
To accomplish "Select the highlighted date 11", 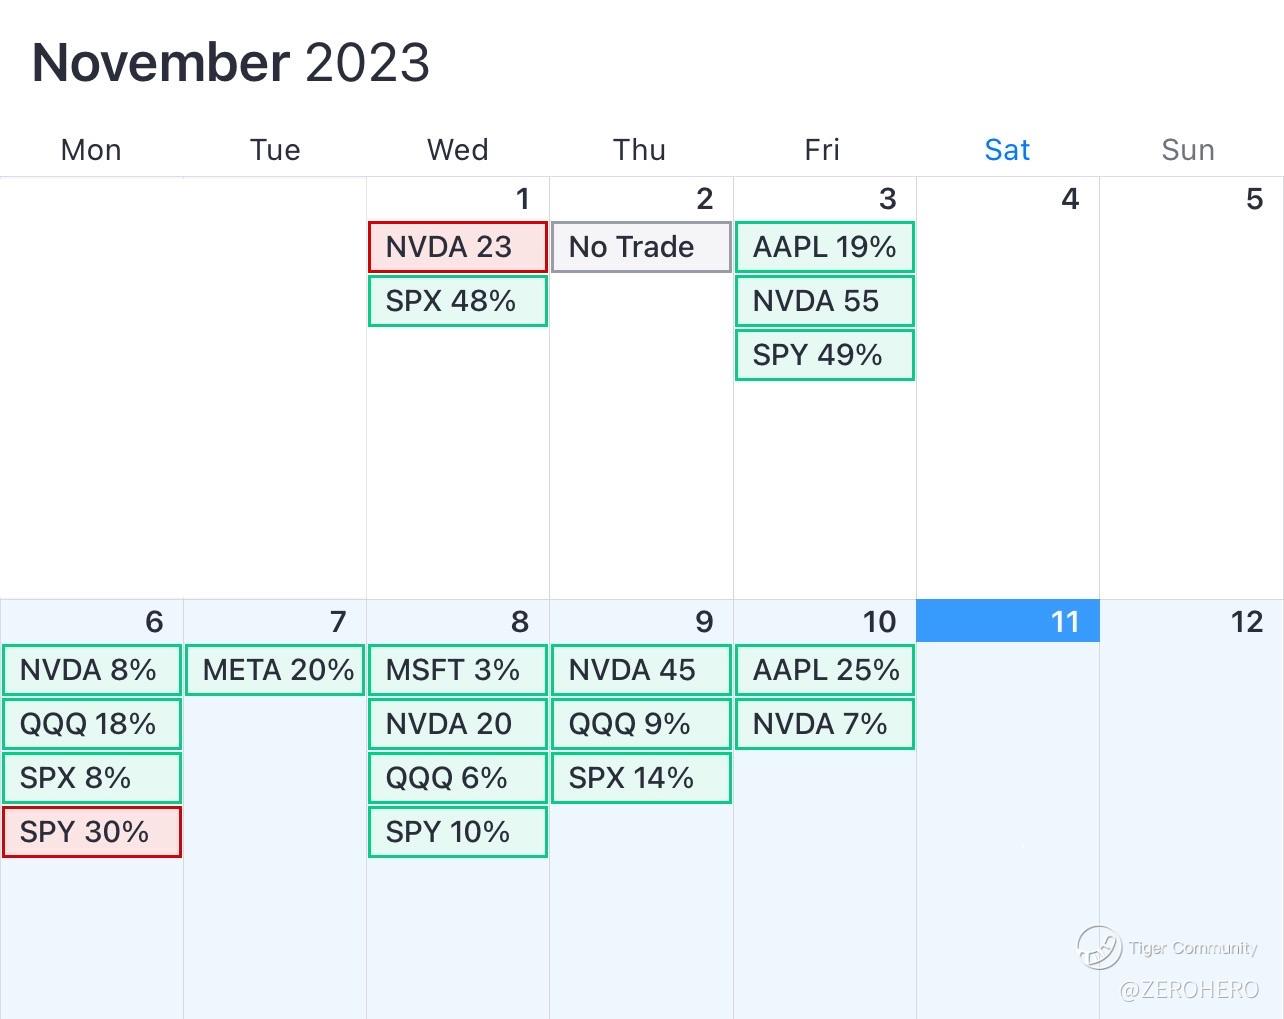I will [x=1007, y=621].
